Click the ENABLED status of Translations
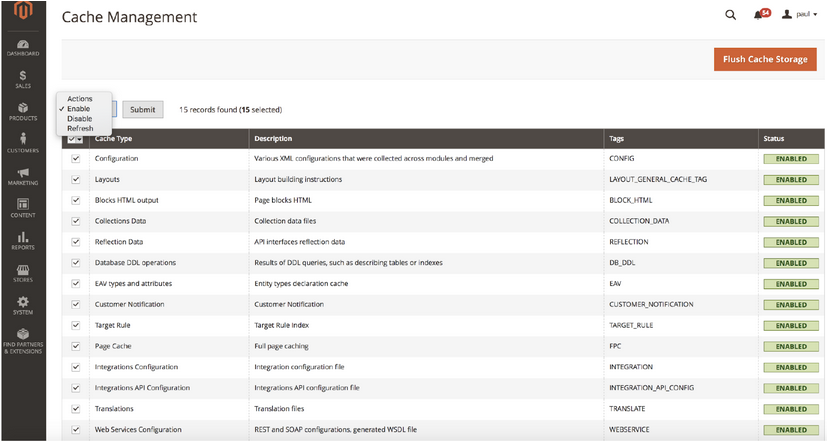Screen dimensions: 827x441 click(x=791, y=409)
